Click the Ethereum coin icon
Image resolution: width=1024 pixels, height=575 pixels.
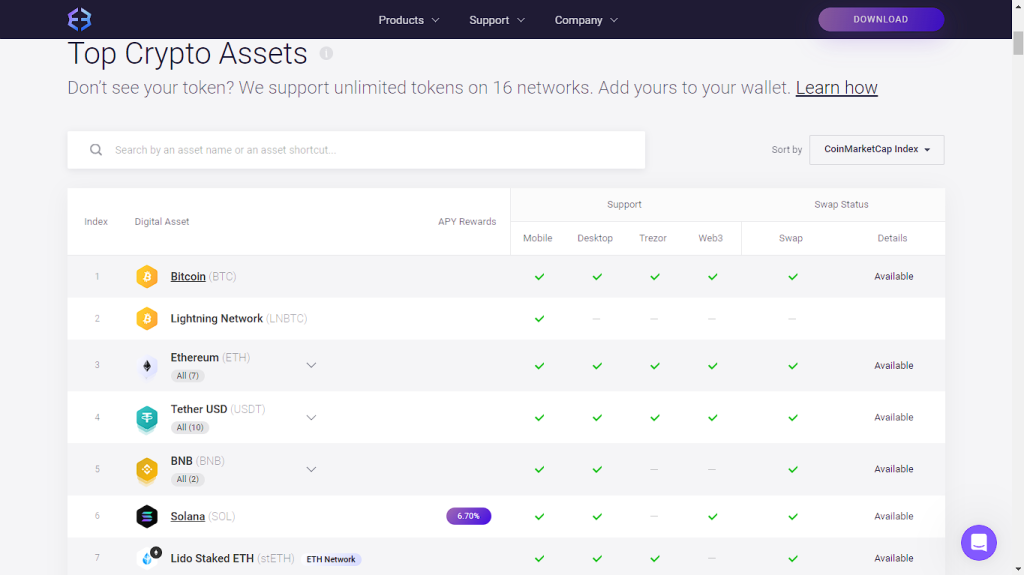pos(147,366)
